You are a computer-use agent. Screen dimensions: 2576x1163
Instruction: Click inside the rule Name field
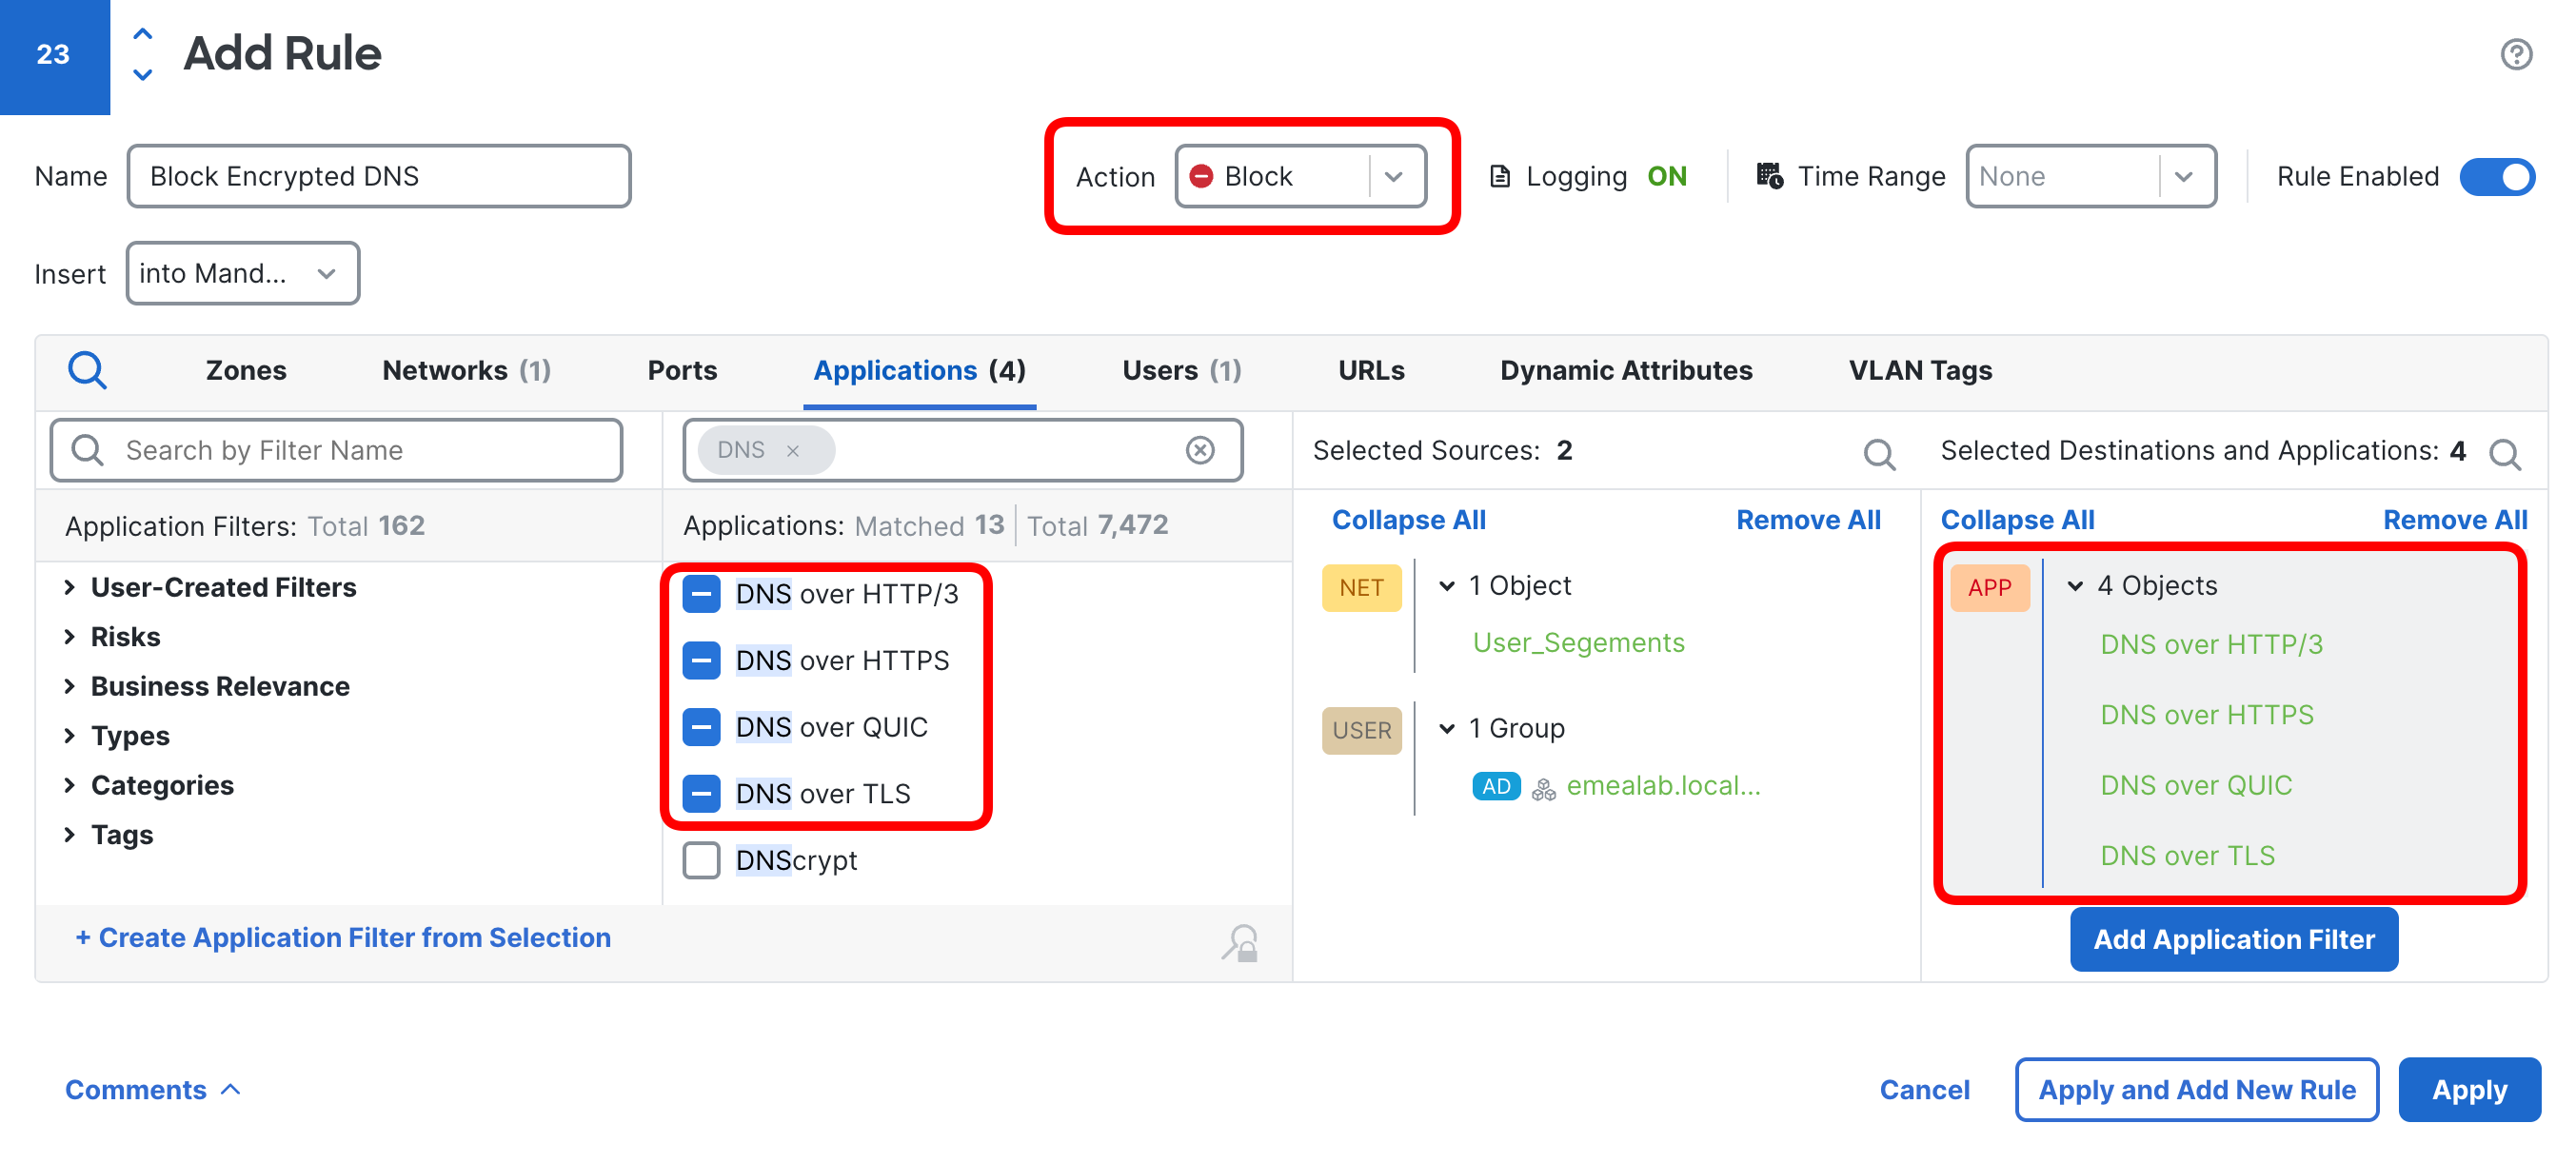378,177
